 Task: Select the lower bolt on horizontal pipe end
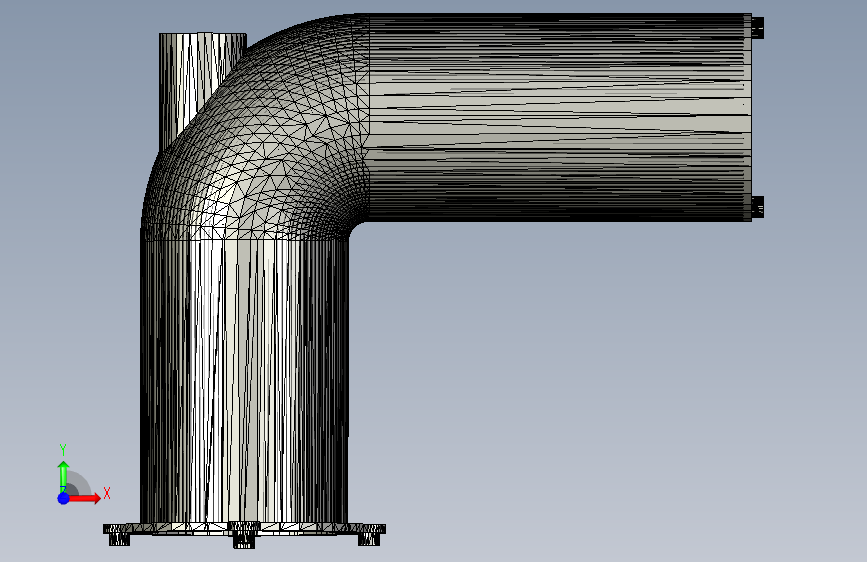758,207
